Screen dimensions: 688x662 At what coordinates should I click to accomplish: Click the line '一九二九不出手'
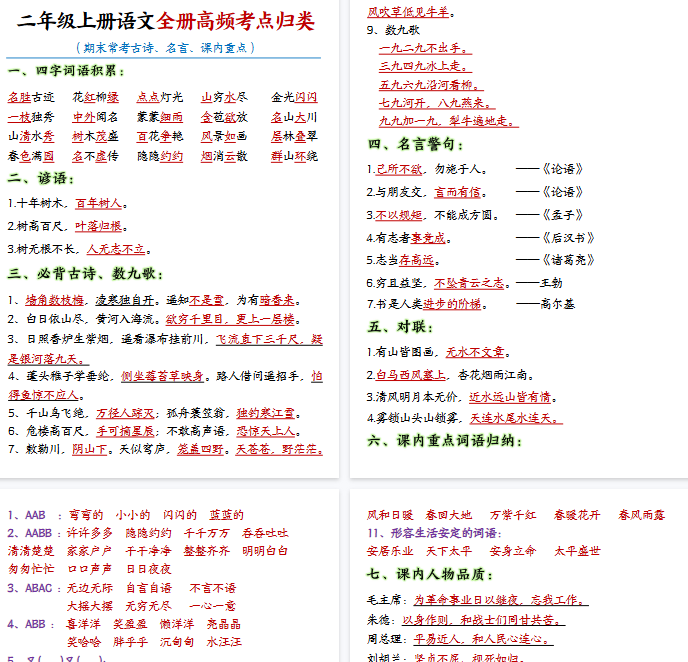tap(425, 48)
